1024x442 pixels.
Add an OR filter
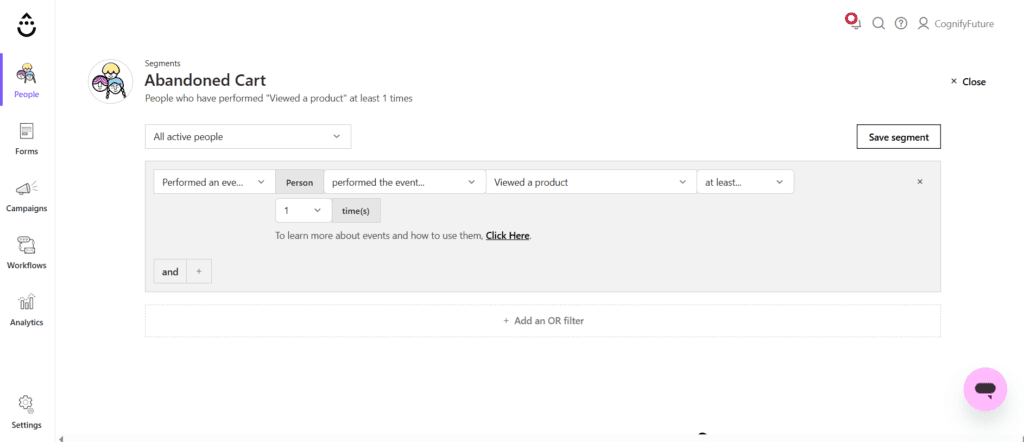point(543,321)
